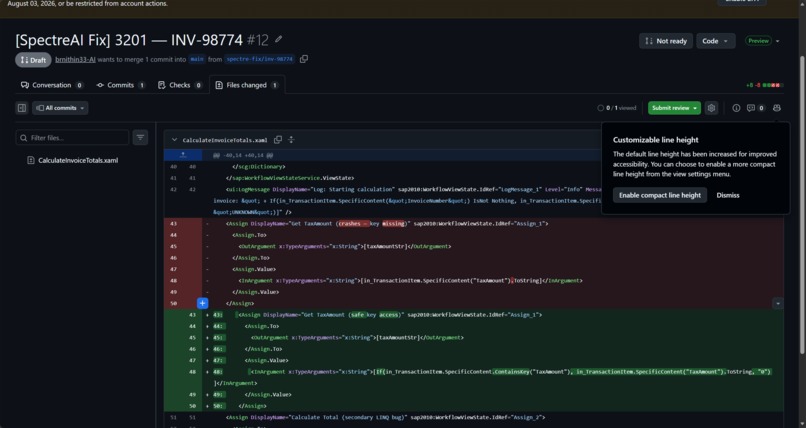Screen dimensions: 806x428
Task: Click Enable compact line height
Action: (660, 195)
